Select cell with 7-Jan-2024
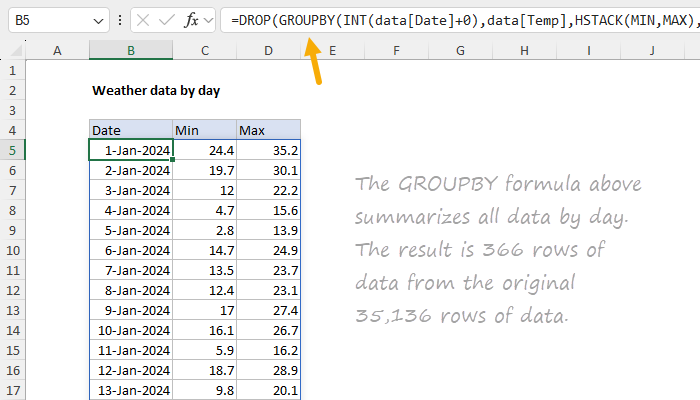This screenshot has width=700, height=400. point(131,271)
